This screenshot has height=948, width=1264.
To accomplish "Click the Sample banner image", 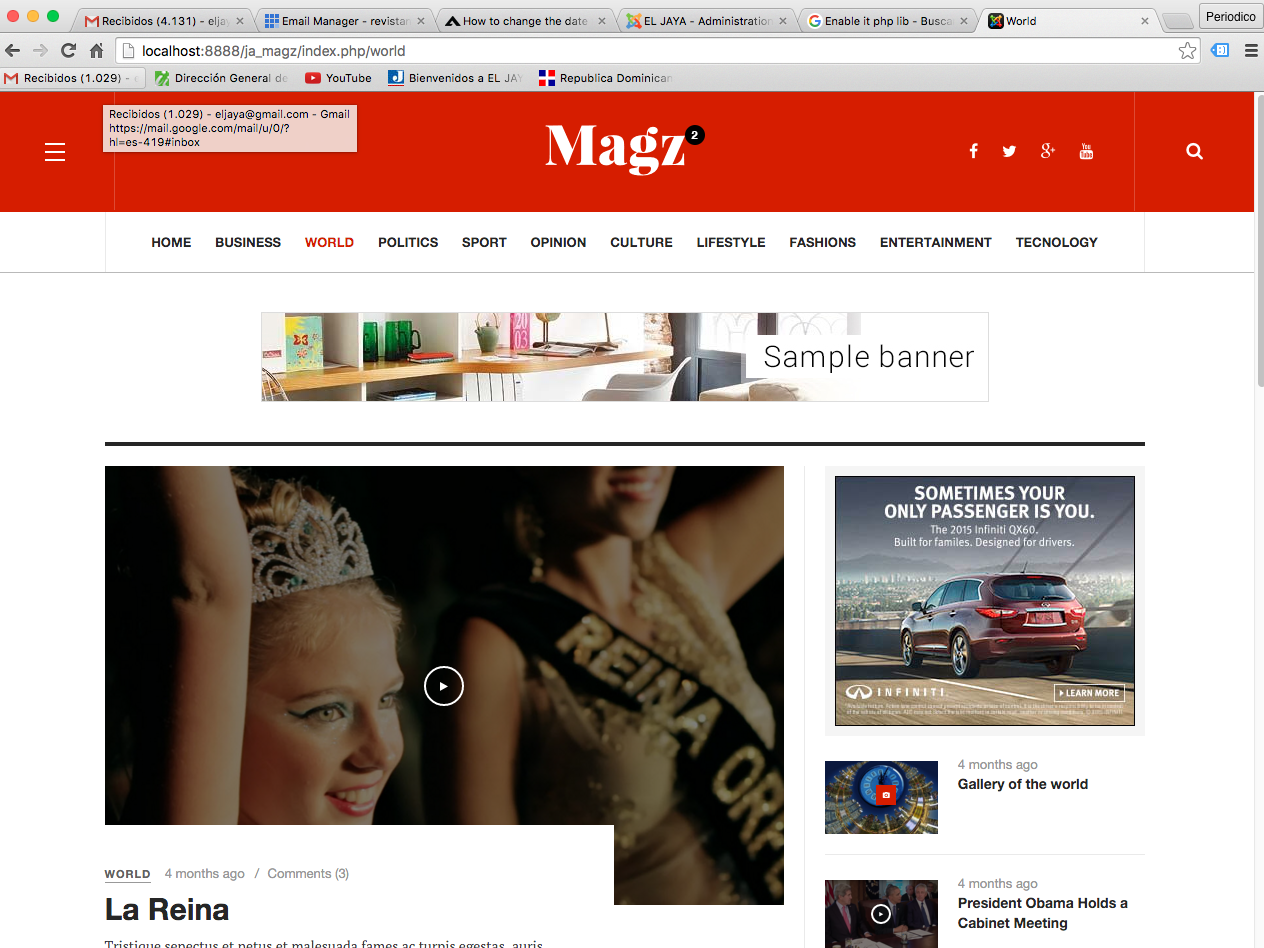I will (x=625, y=357).
